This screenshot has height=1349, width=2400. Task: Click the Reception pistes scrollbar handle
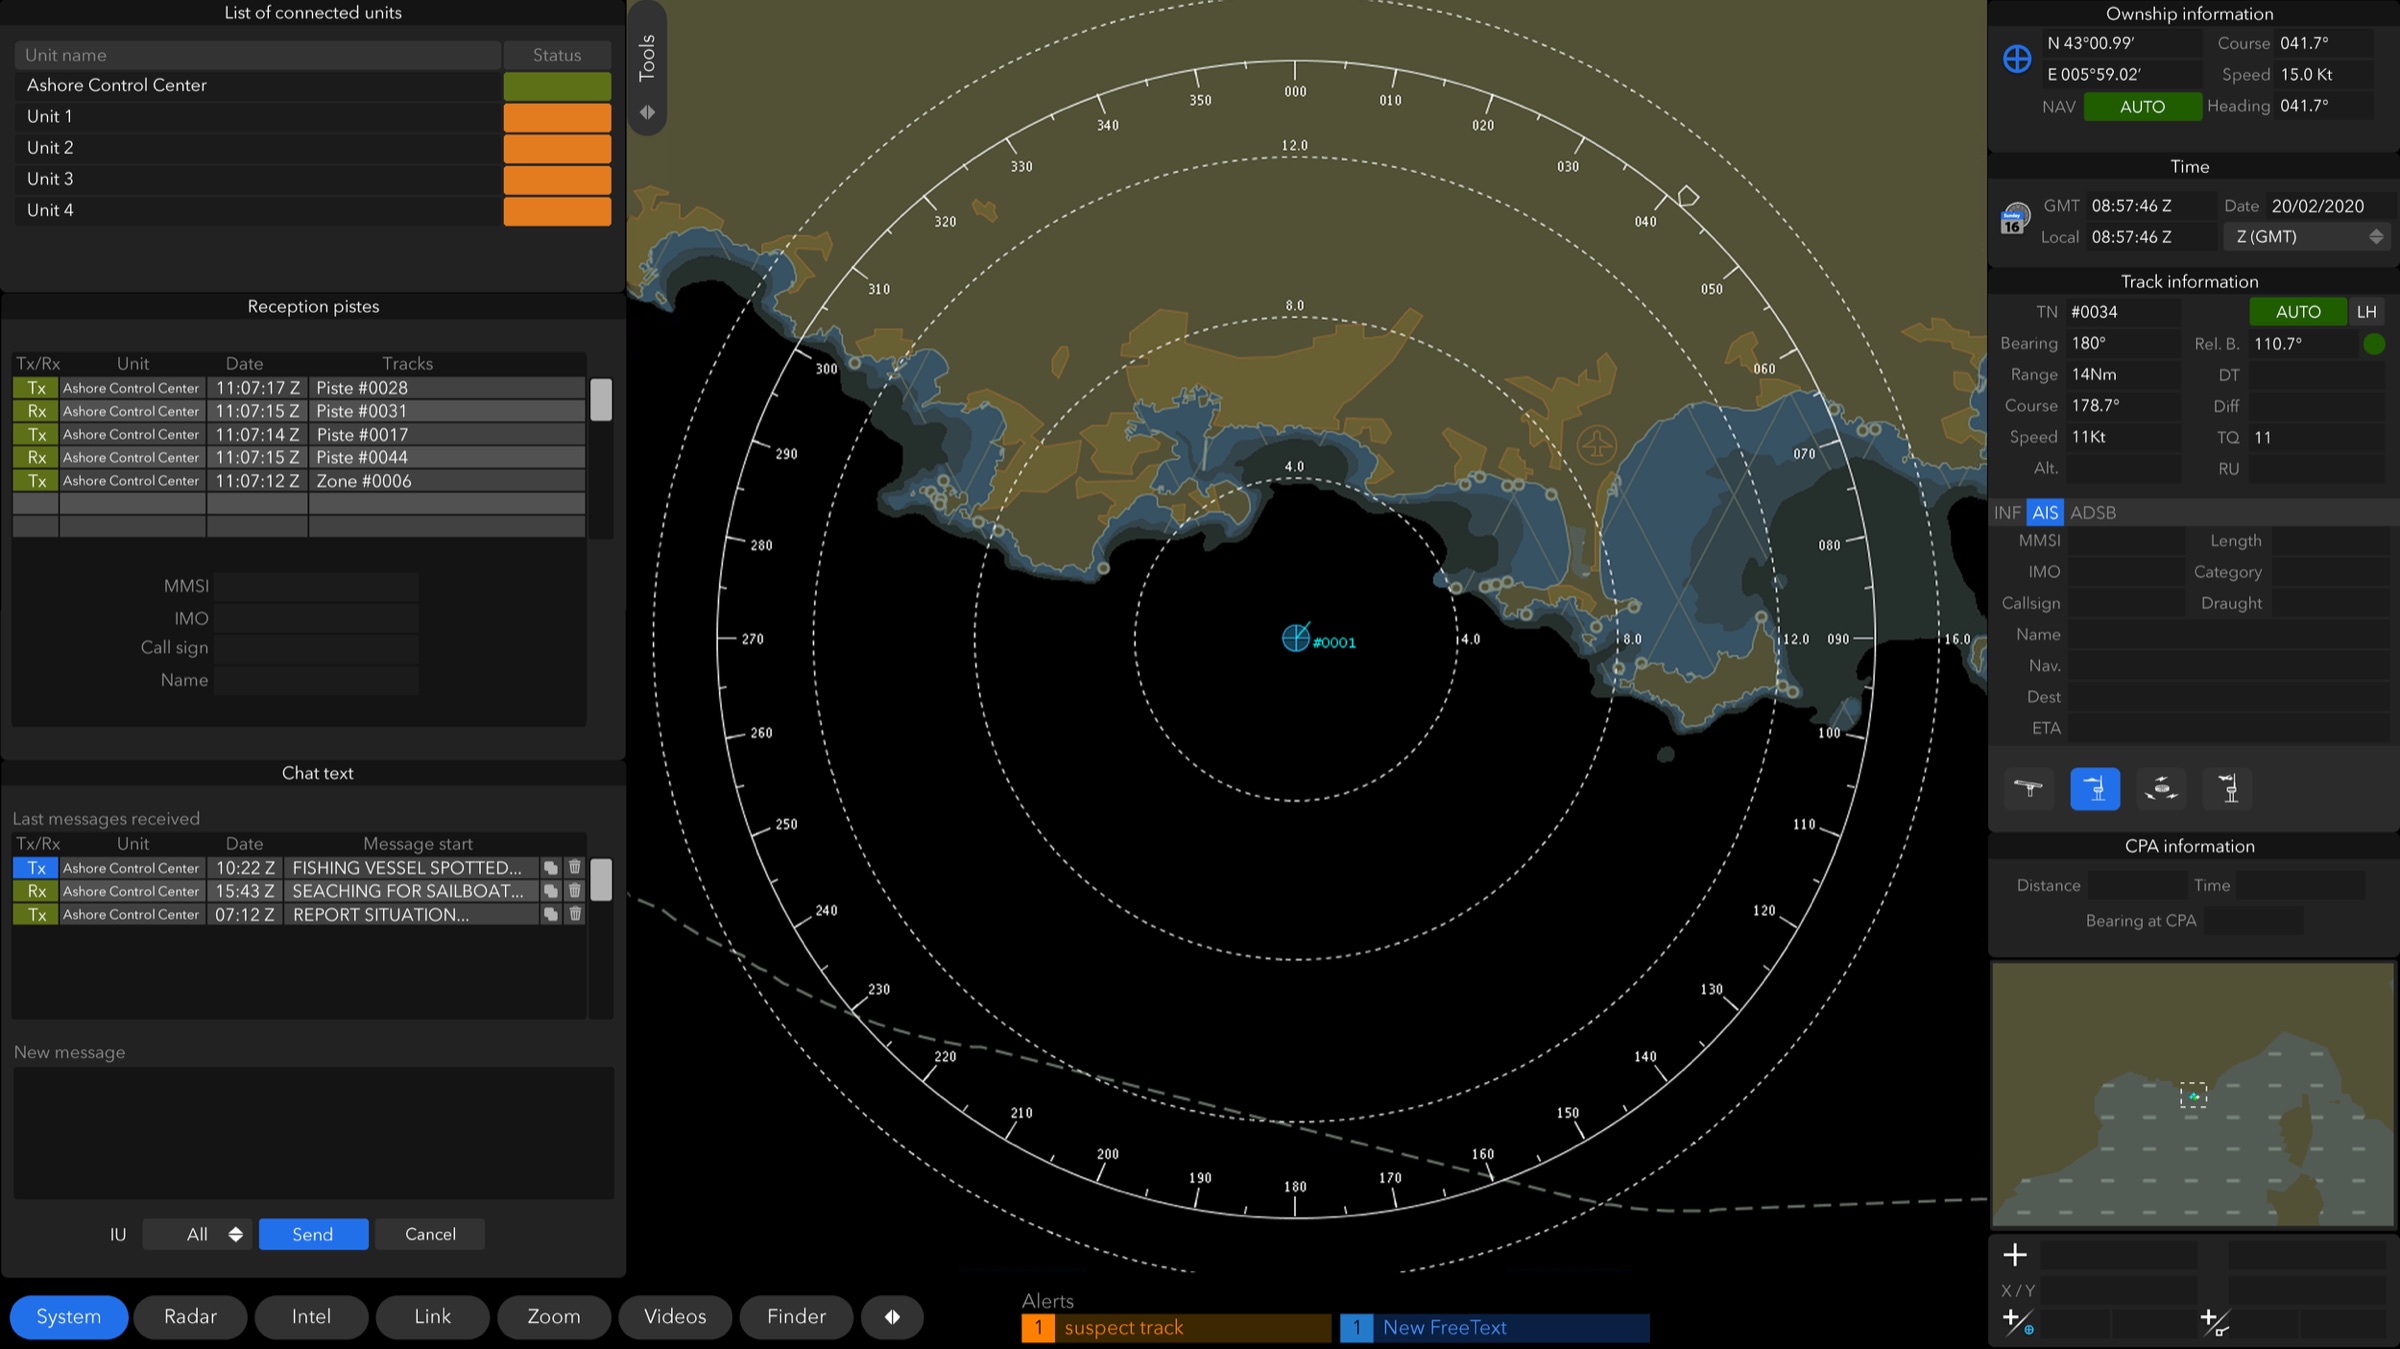[x=601, y=399]
